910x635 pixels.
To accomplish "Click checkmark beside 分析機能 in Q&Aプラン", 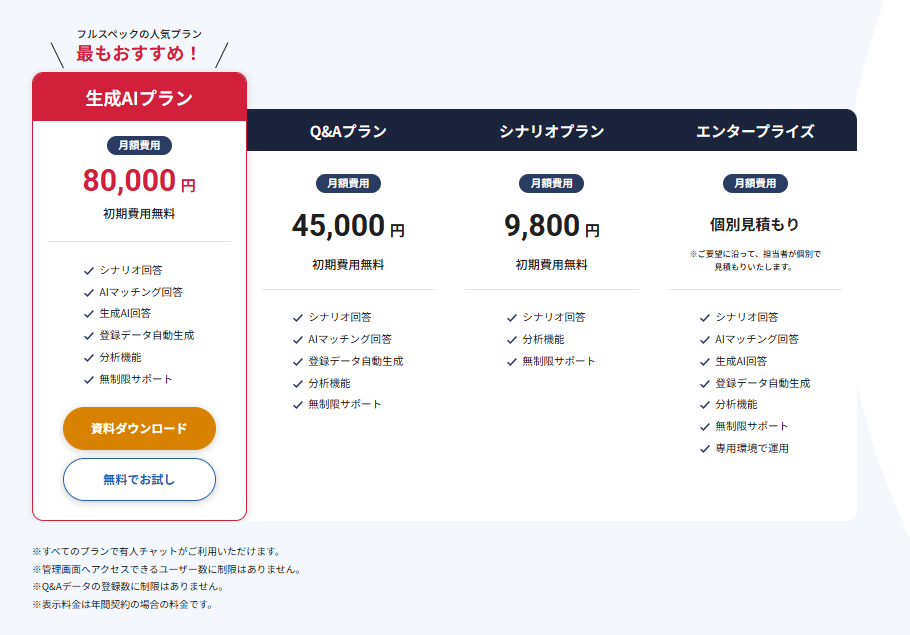I will pos(298,384).
